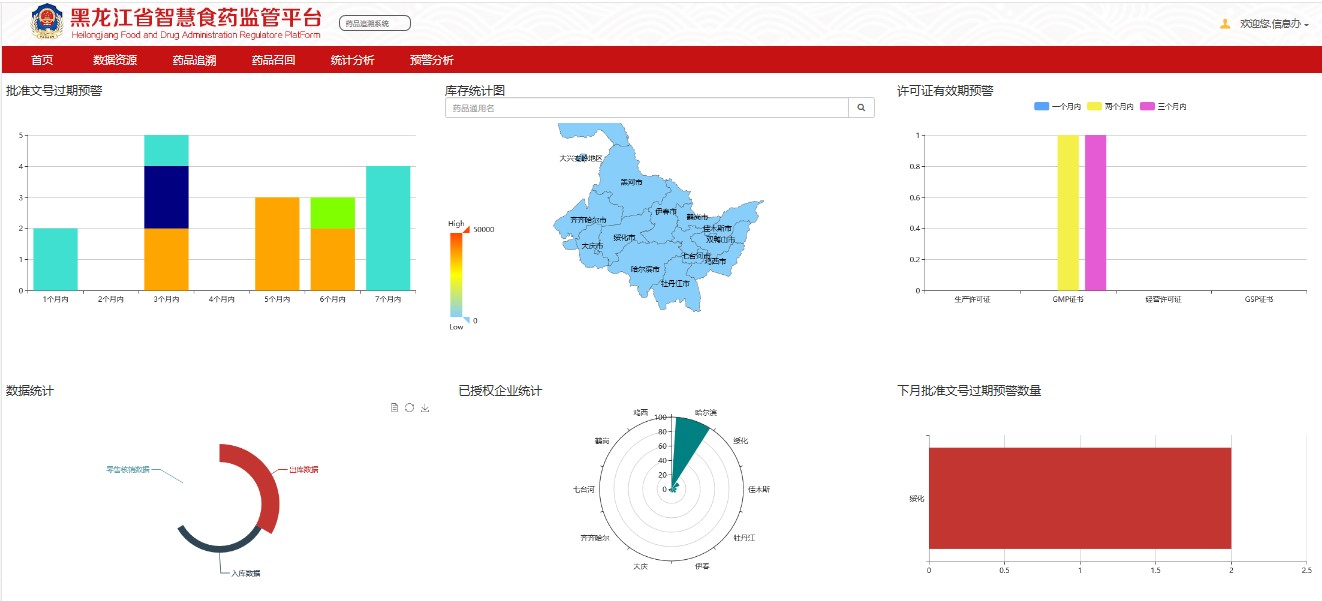
Task: Click 七台河 polar axis label
Action: click(x=584, y=489)
